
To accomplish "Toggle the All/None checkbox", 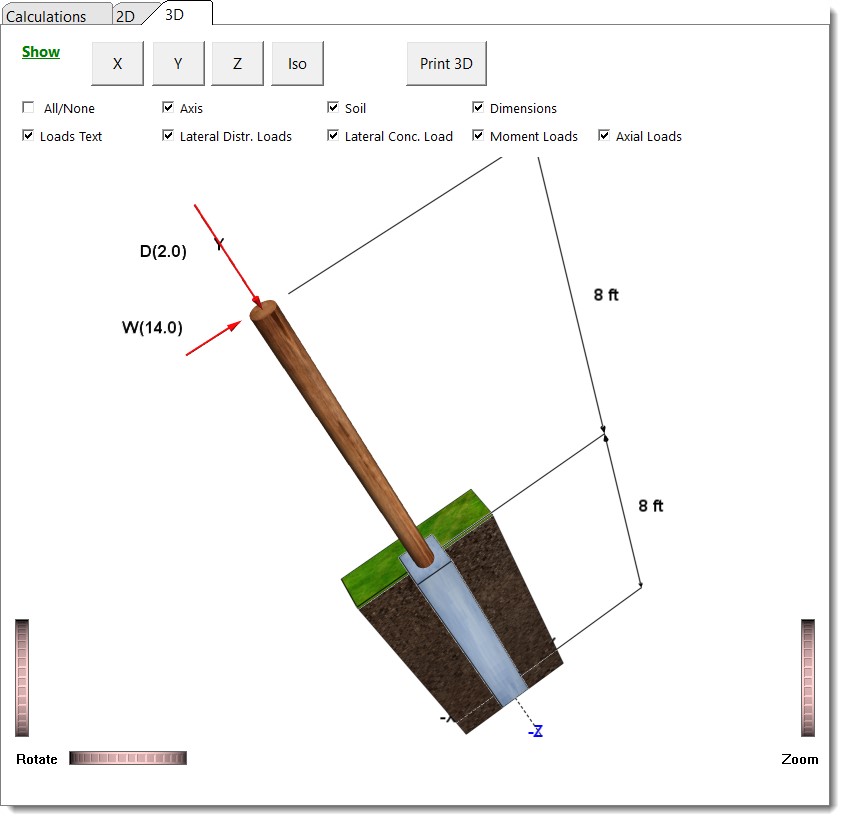I will click(x=28, y=107).
